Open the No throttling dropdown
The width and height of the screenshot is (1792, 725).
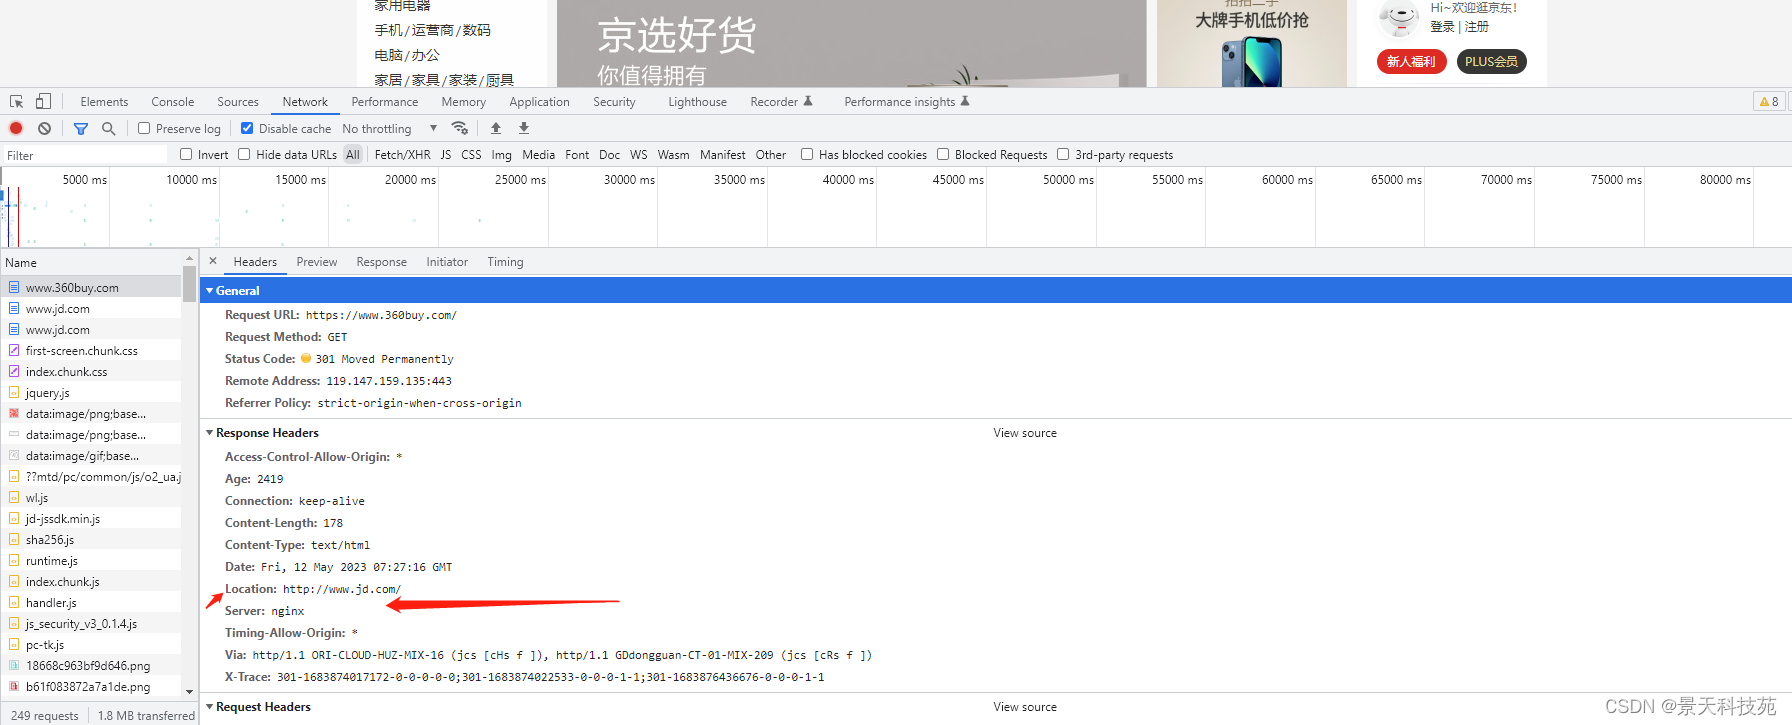click(x=390, y=129)
